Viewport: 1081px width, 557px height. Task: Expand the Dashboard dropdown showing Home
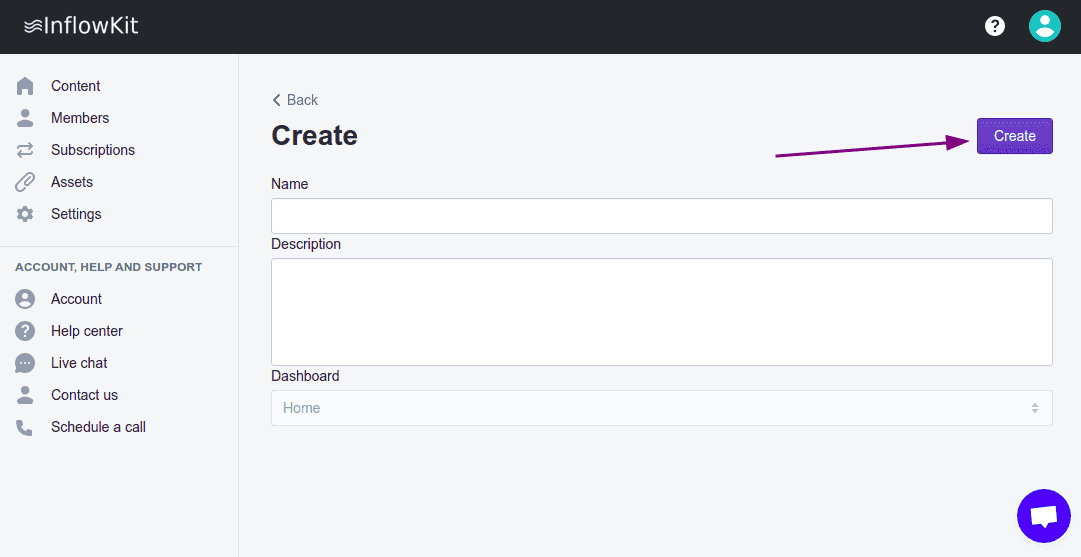(650, 408)
